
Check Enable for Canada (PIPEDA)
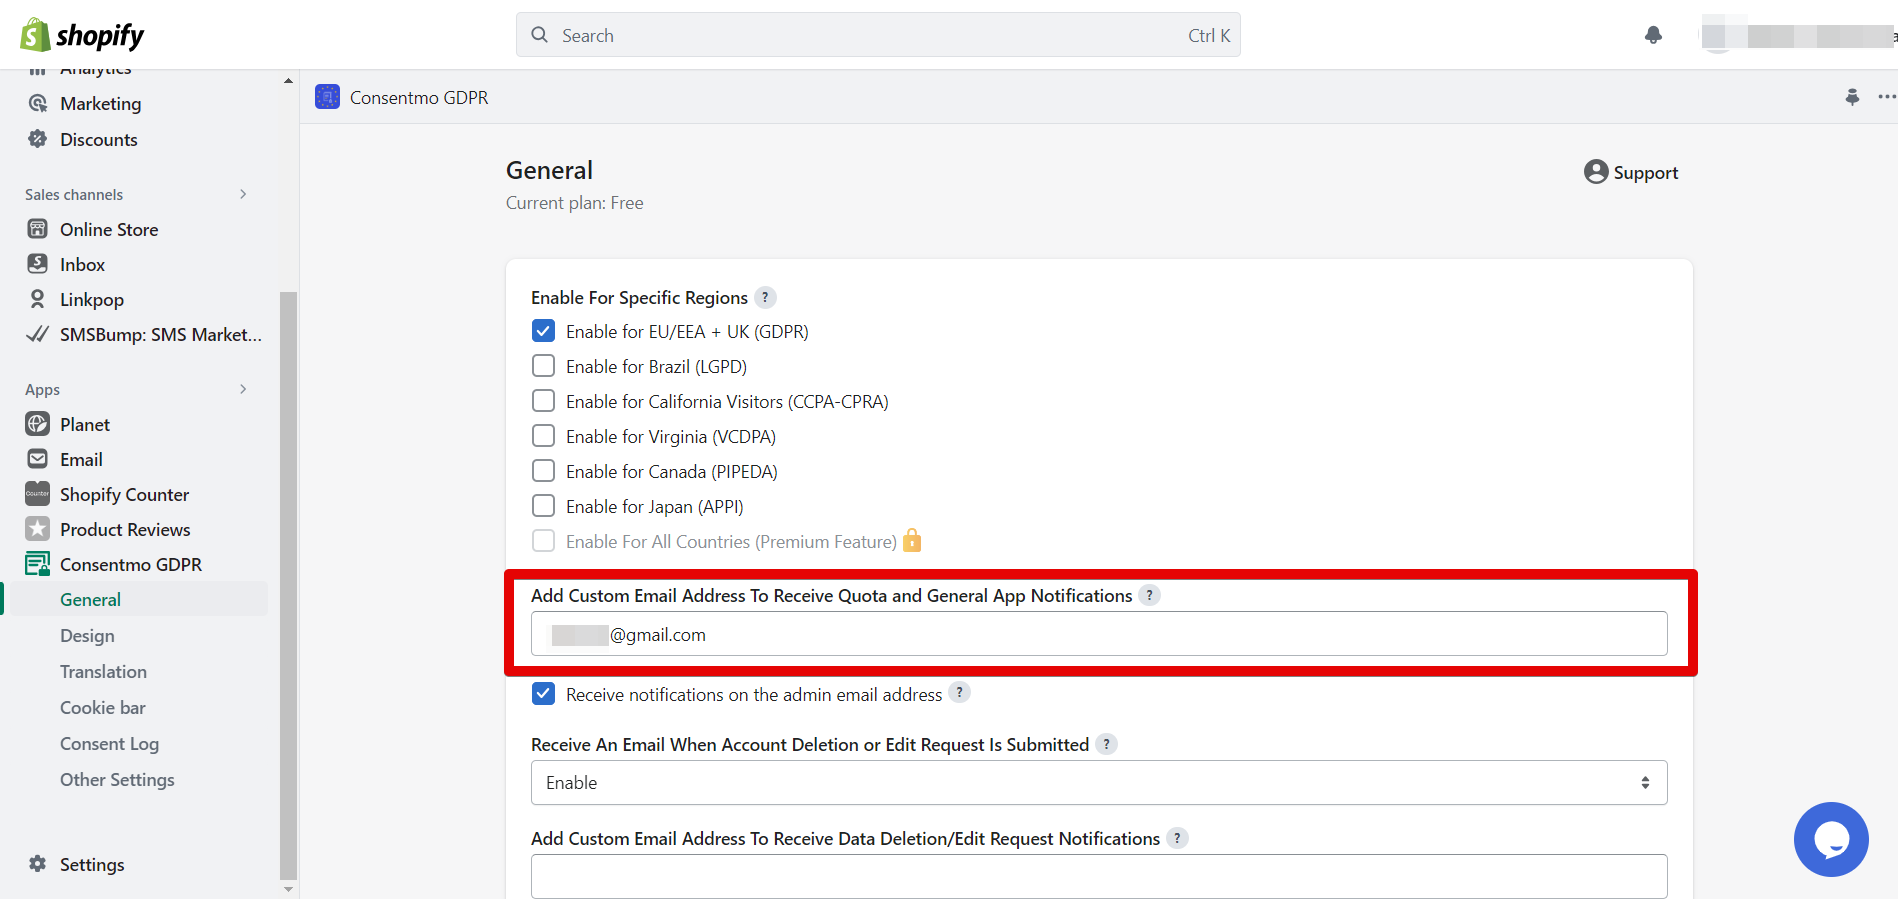tap(543, 471)
